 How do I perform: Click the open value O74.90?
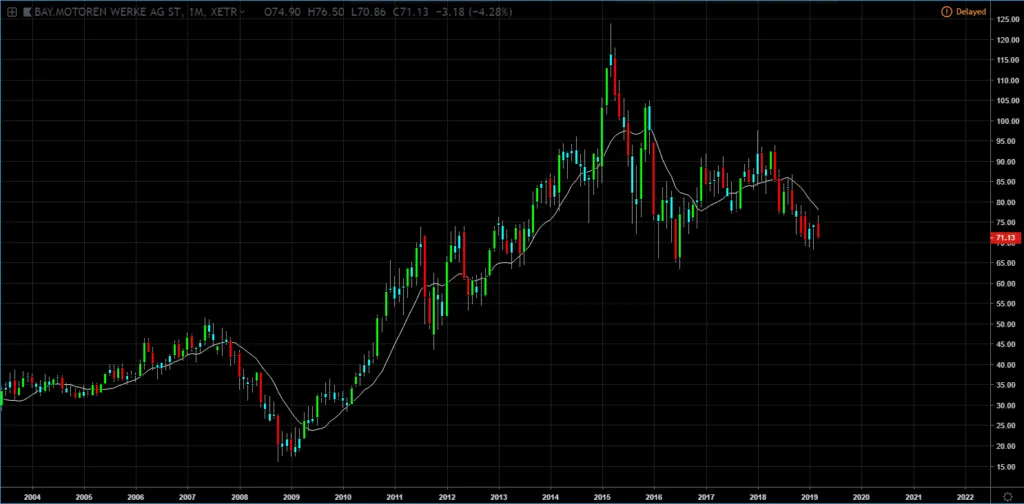pos(282,12)
